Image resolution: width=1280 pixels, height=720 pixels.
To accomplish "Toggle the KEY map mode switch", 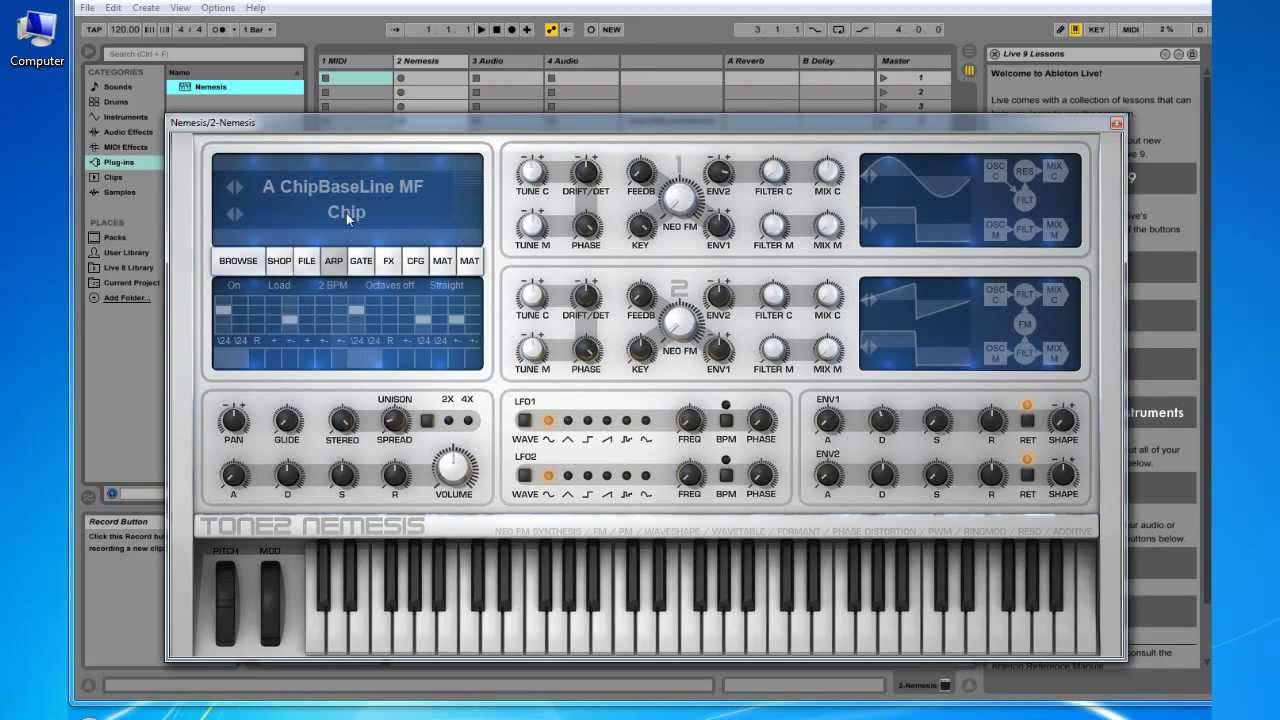I will 1096,29.
